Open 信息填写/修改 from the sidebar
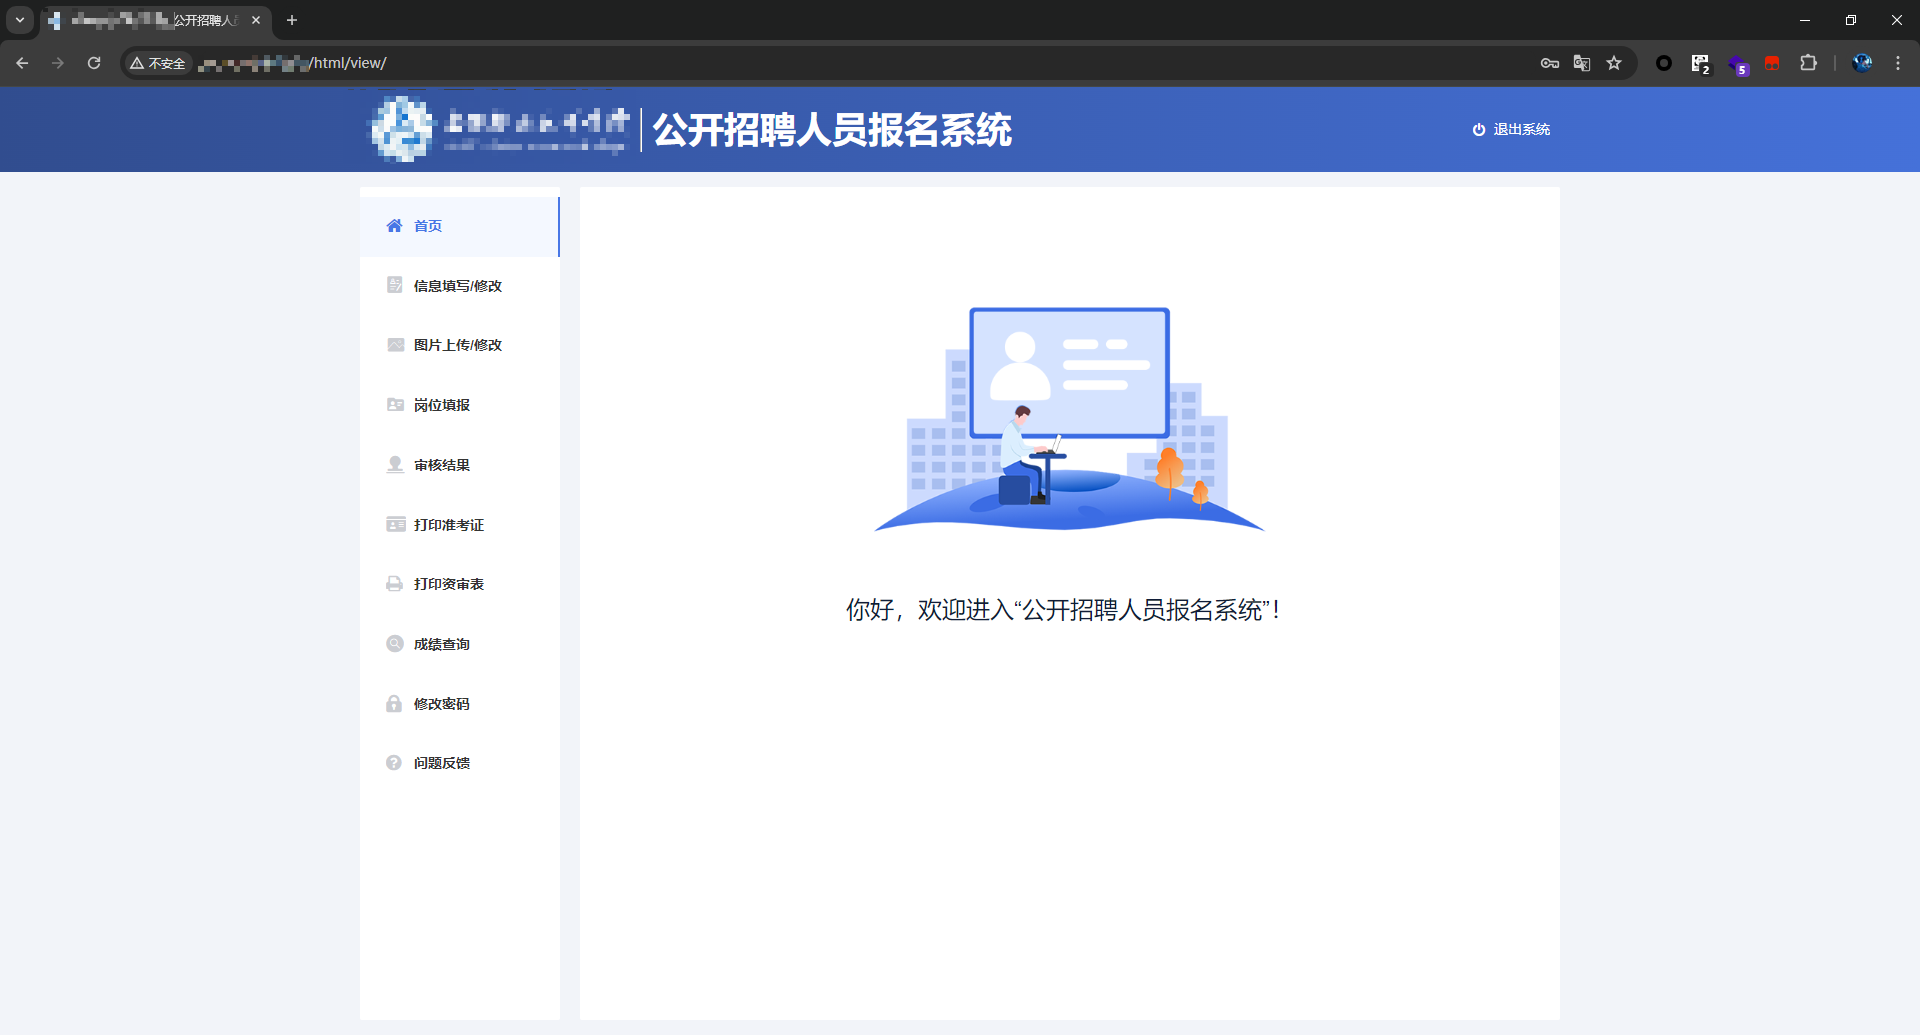The image size is (1920, 1035). 457,286
